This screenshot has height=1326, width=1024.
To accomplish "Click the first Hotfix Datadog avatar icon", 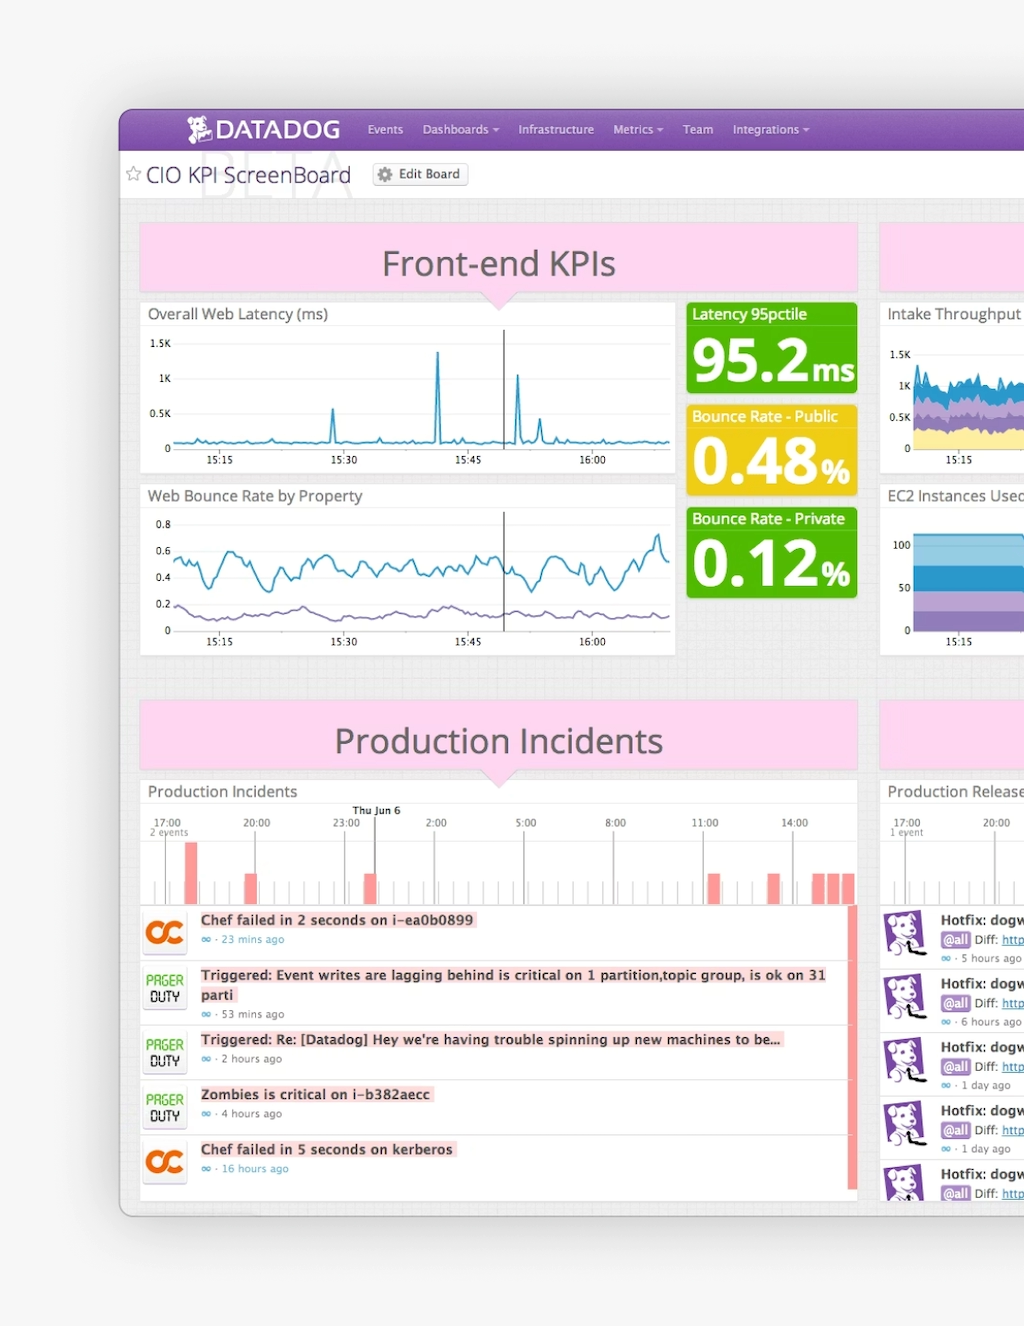I will point(905,933).
